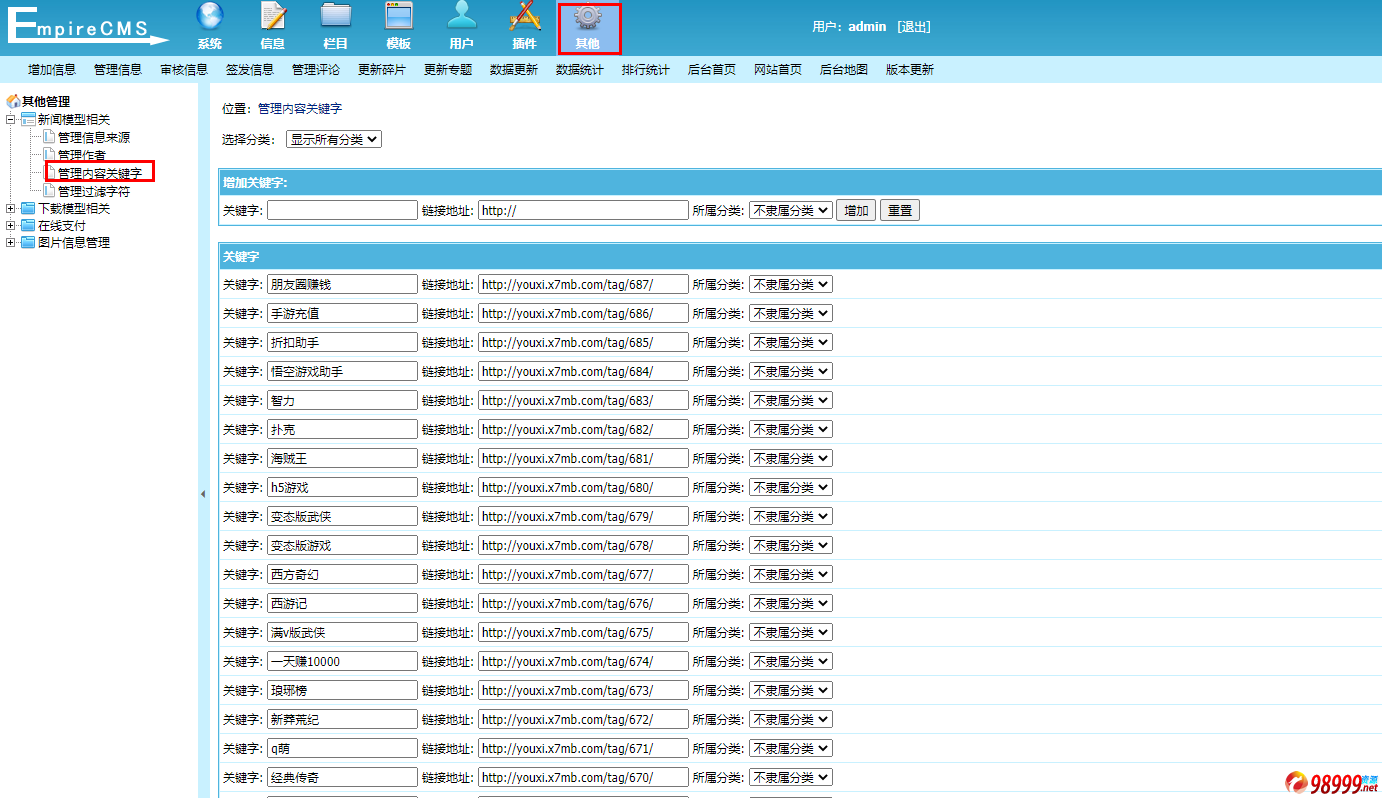Viewport: 1382px width, 798px height.
Task: Click the tag/672/ link address field
Action: (583, 719)
